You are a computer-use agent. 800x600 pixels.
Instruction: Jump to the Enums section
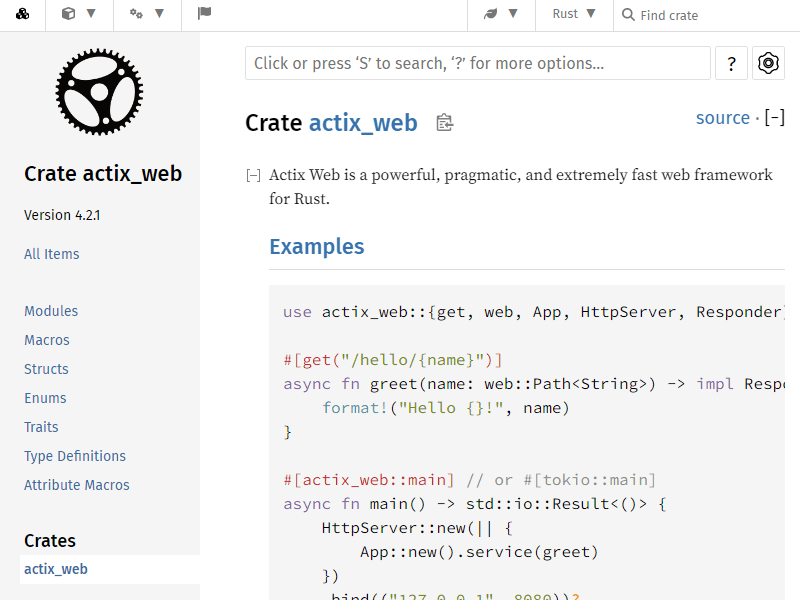point(45,398)
